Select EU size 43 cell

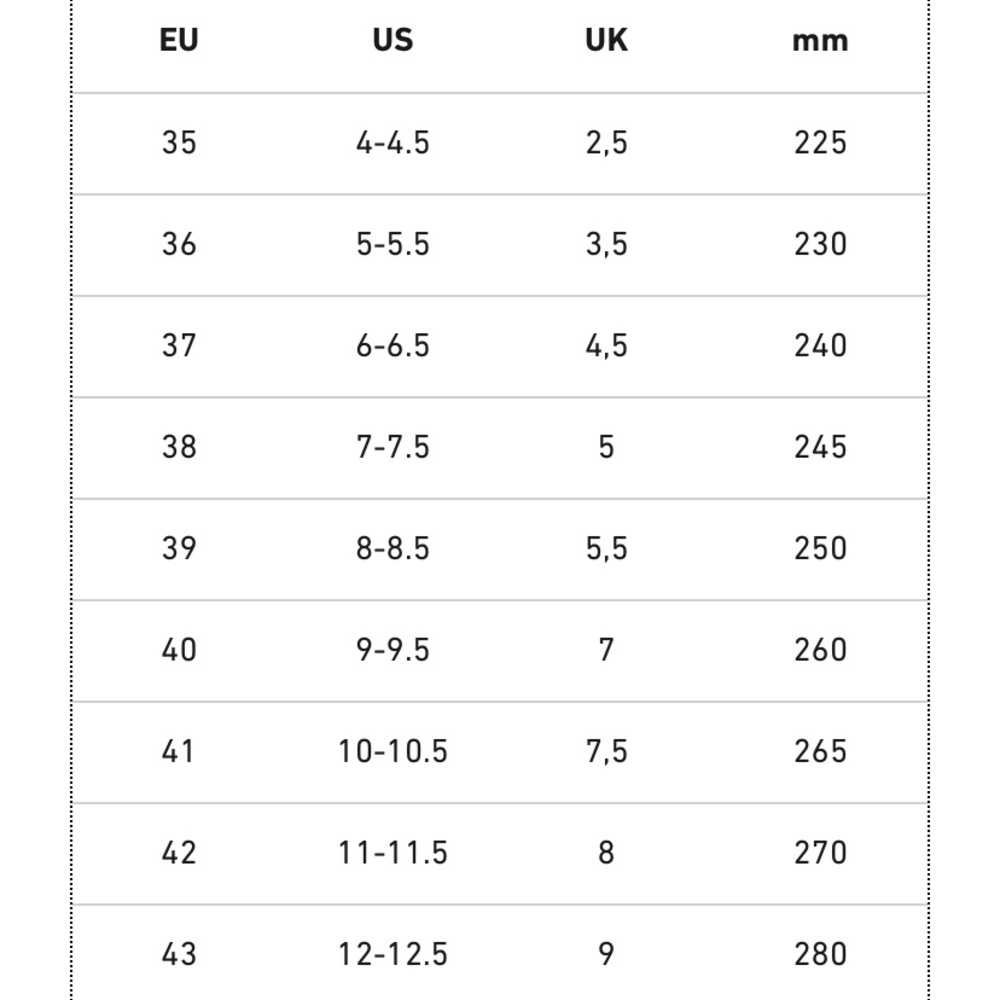179,954
